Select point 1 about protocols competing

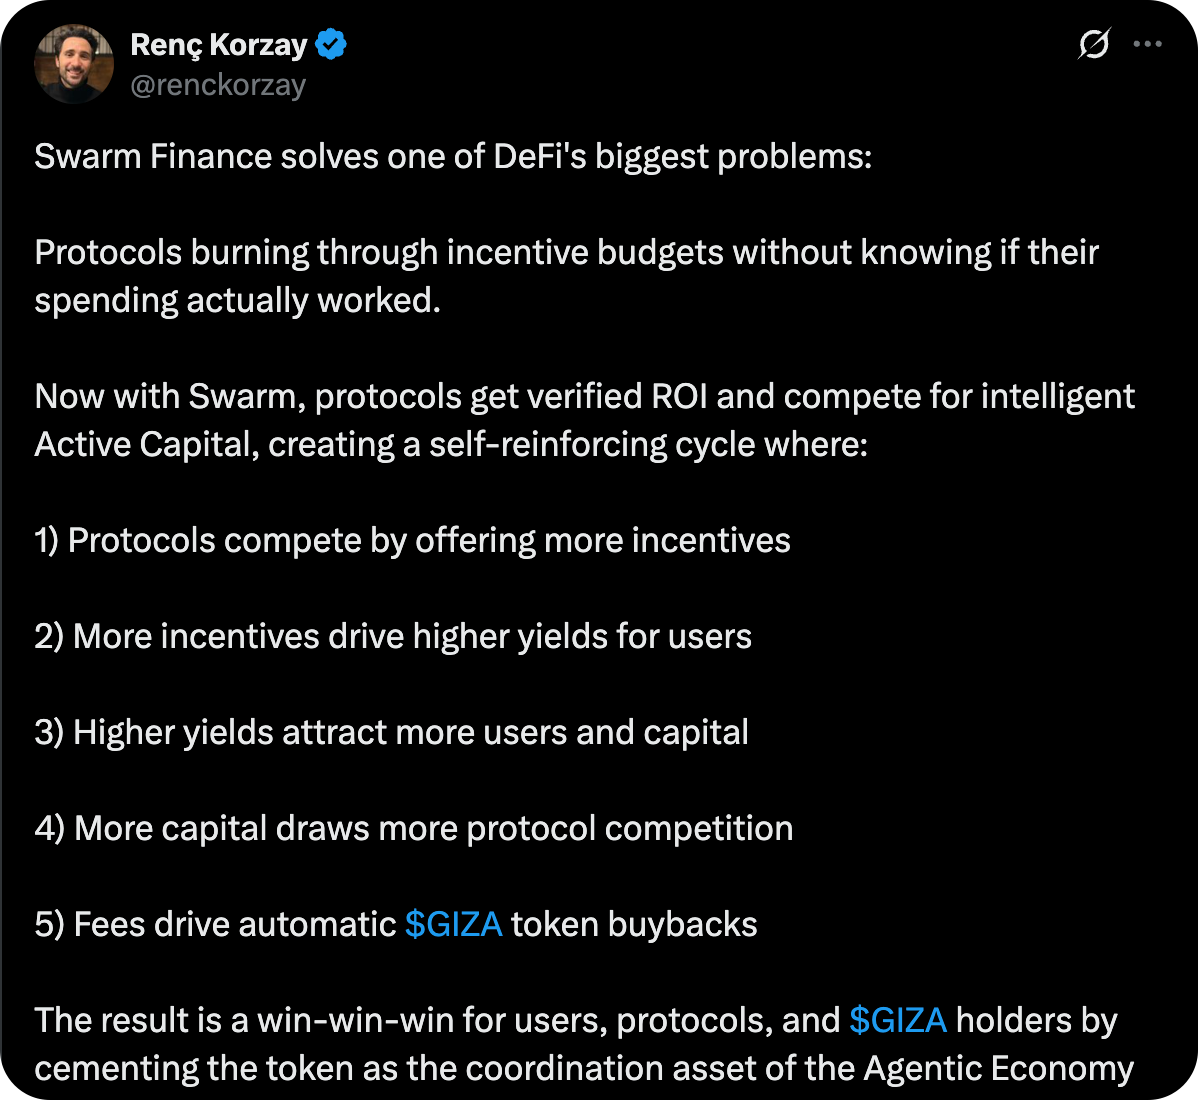(412, 541)
